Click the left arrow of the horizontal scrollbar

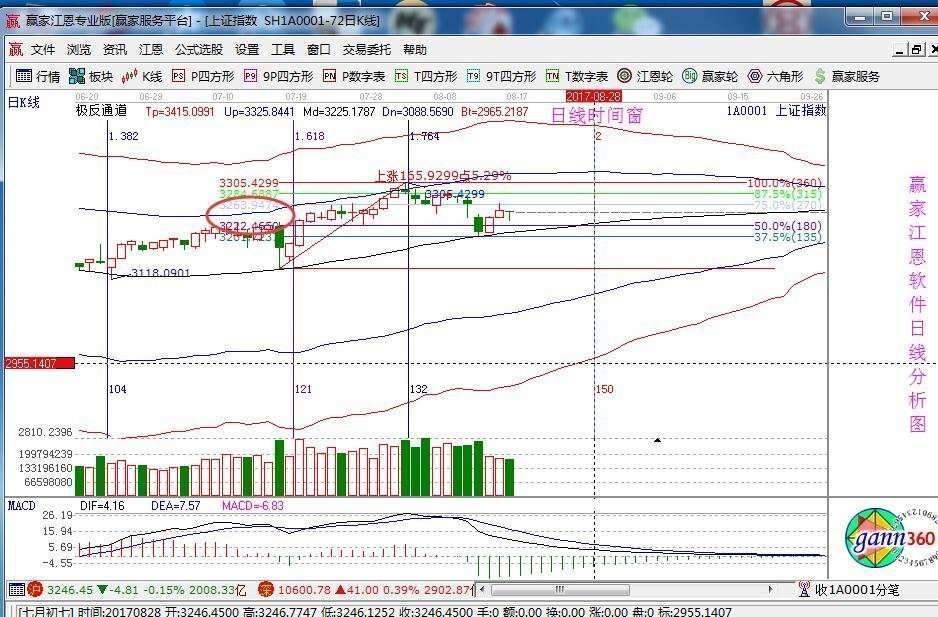pos(483,589)
